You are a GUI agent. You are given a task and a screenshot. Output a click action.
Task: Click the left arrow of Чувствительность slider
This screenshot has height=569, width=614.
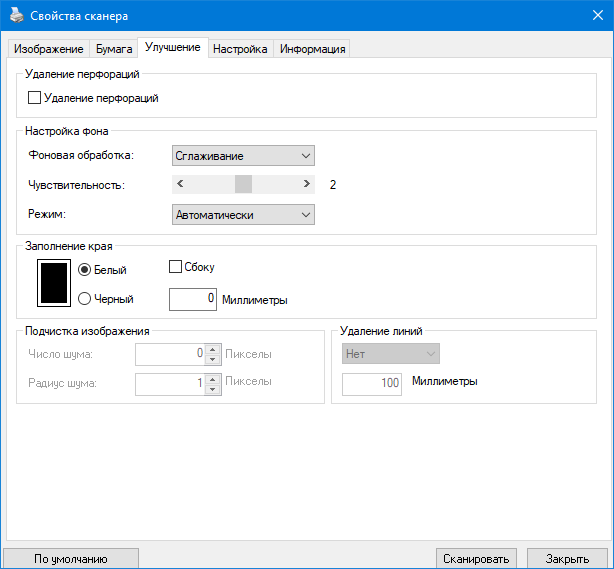(180, 184)
